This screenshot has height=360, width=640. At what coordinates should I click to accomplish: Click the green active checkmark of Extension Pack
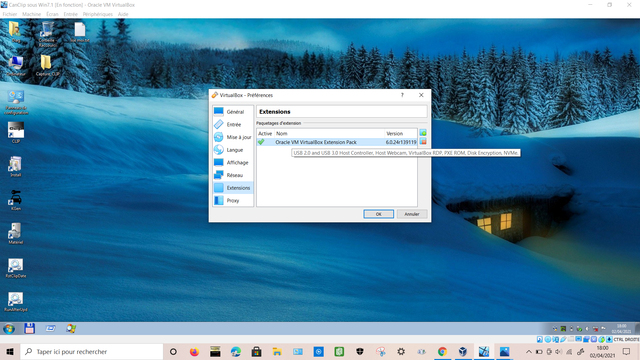pos(261,142)
